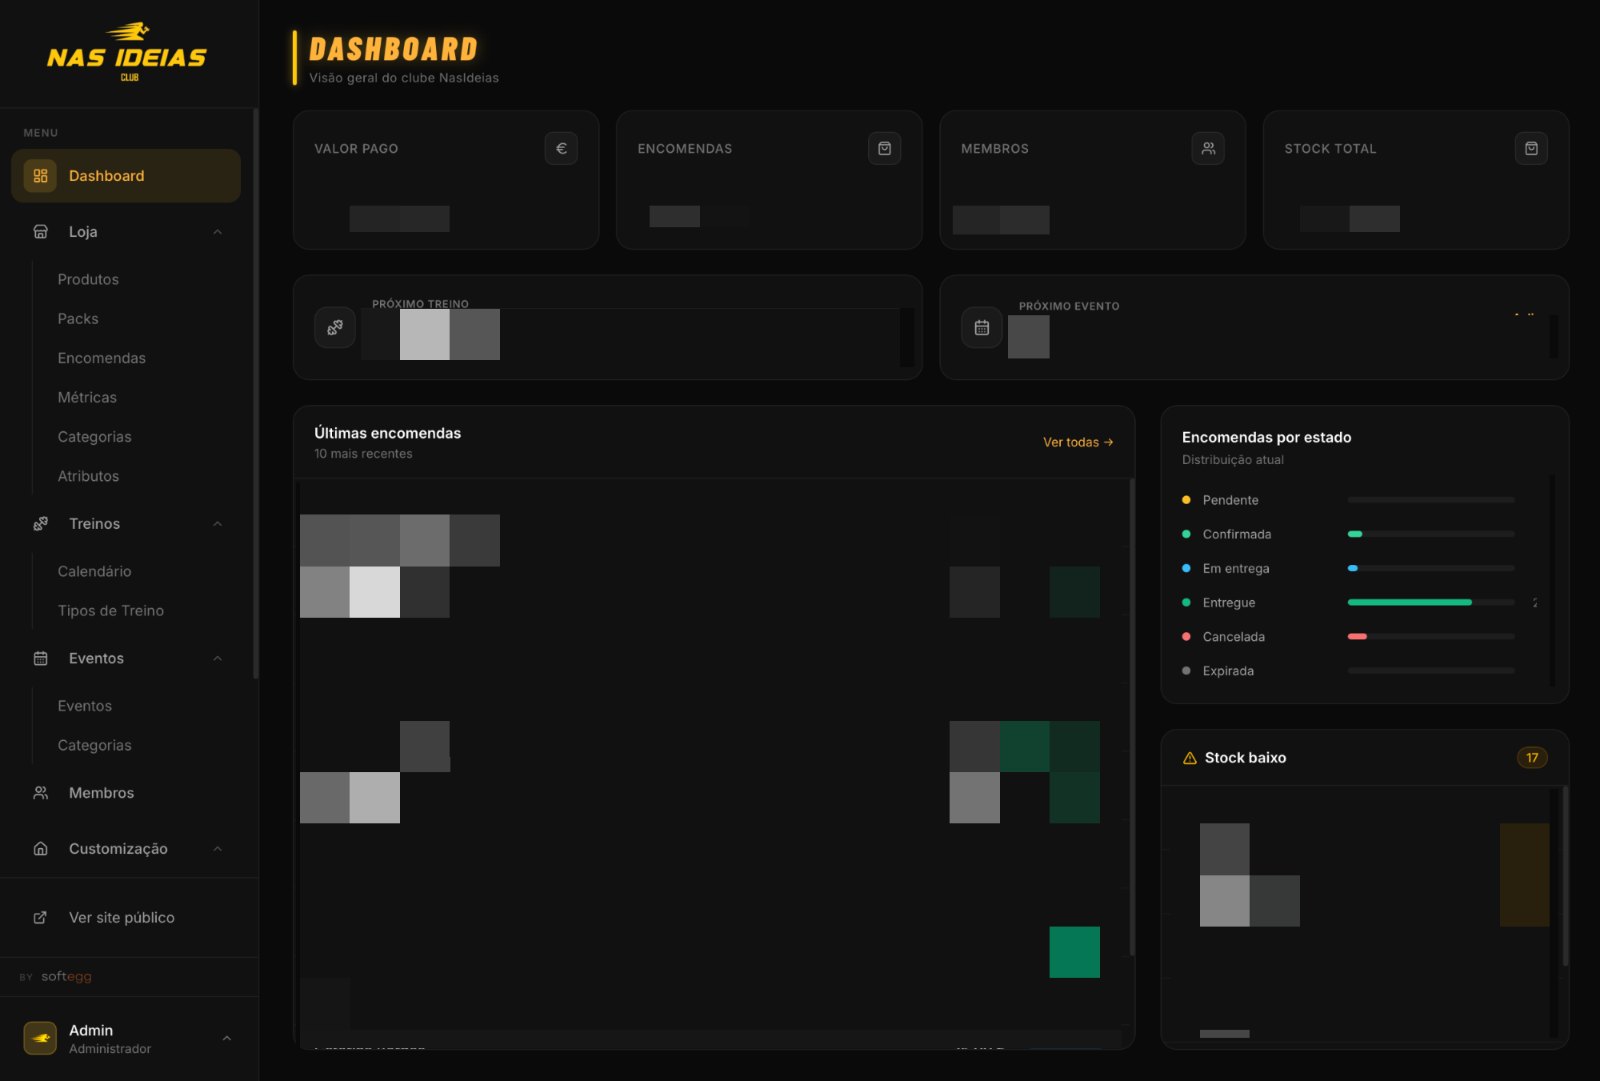Click the bag icon on Stock Total card
The height and width of the screenshot is (1081, 1600).
[1531, 148]
